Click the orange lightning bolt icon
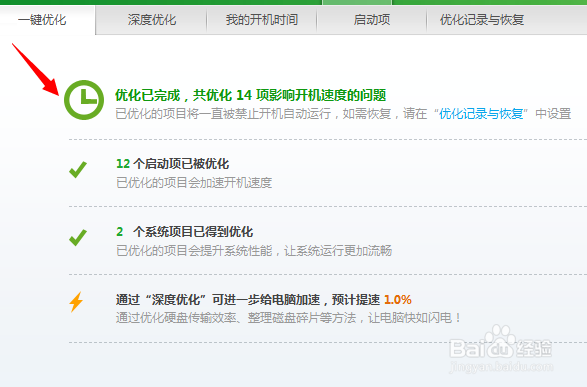This screenshot has height=387, width=587. [76, 302]
